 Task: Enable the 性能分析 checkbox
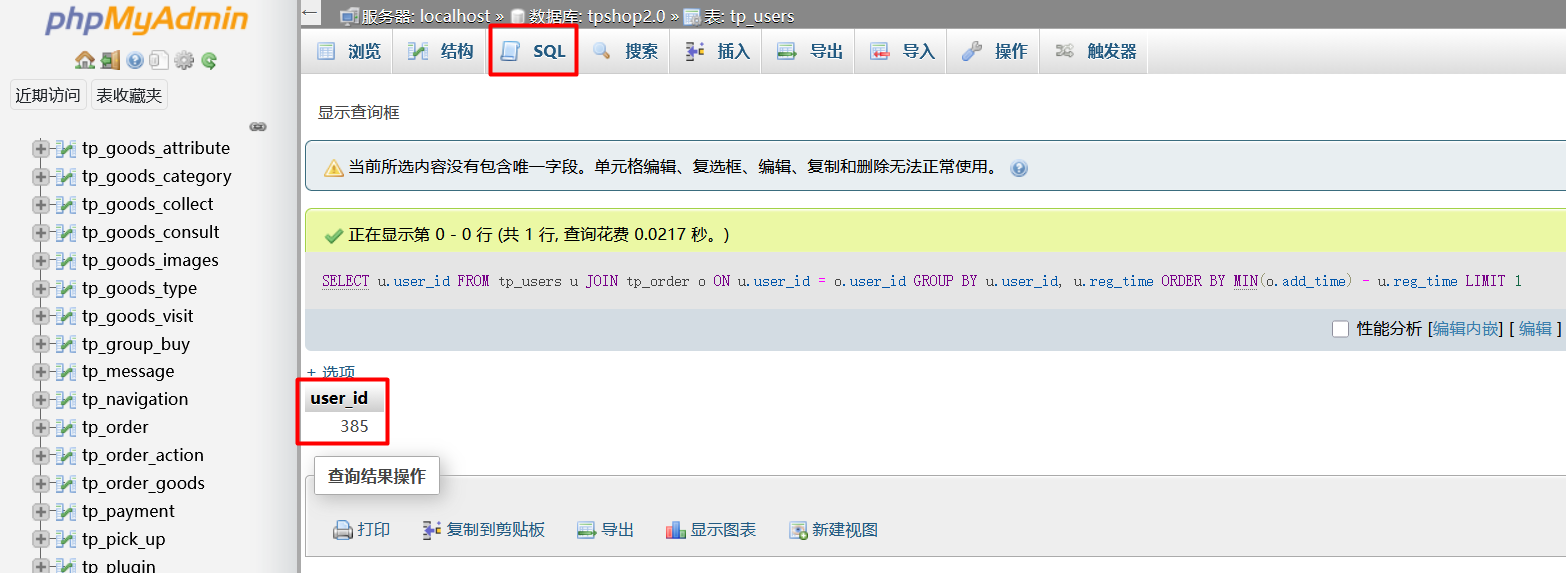(x=1340, y=329)
